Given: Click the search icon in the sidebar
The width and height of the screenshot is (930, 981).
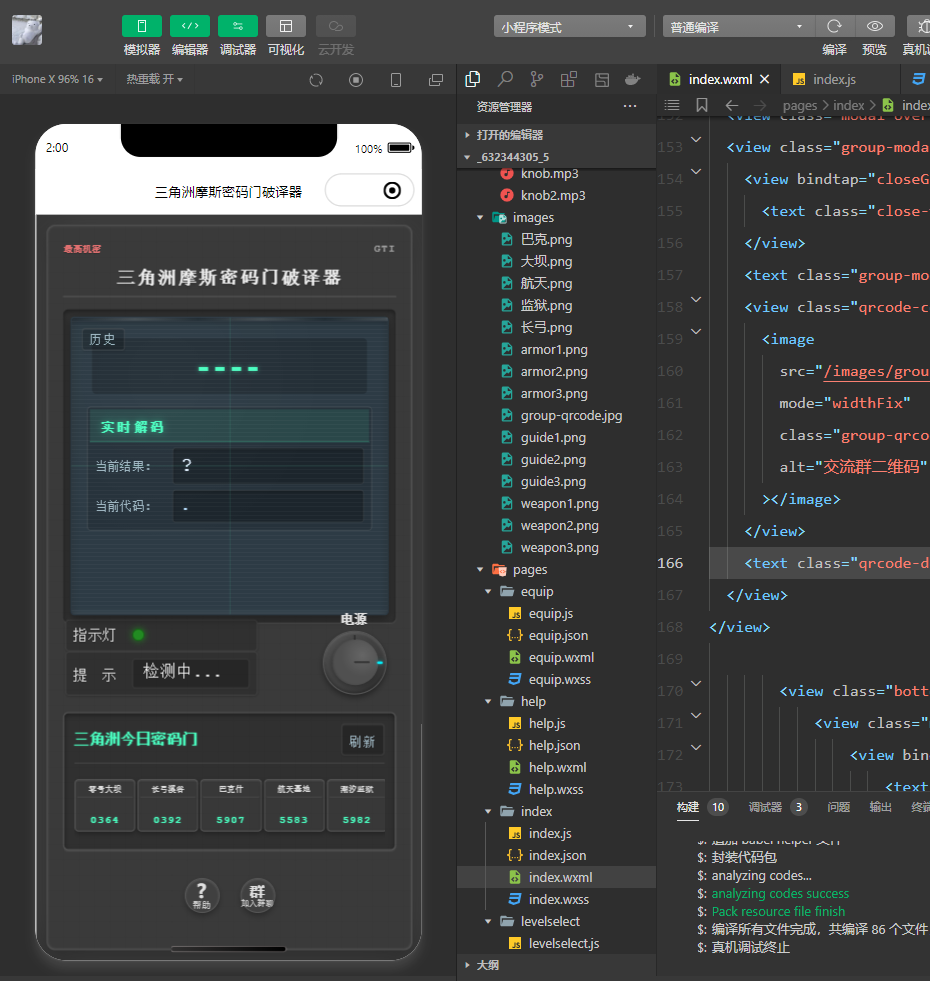Looking at the screenshot, I should coord(505,79).
